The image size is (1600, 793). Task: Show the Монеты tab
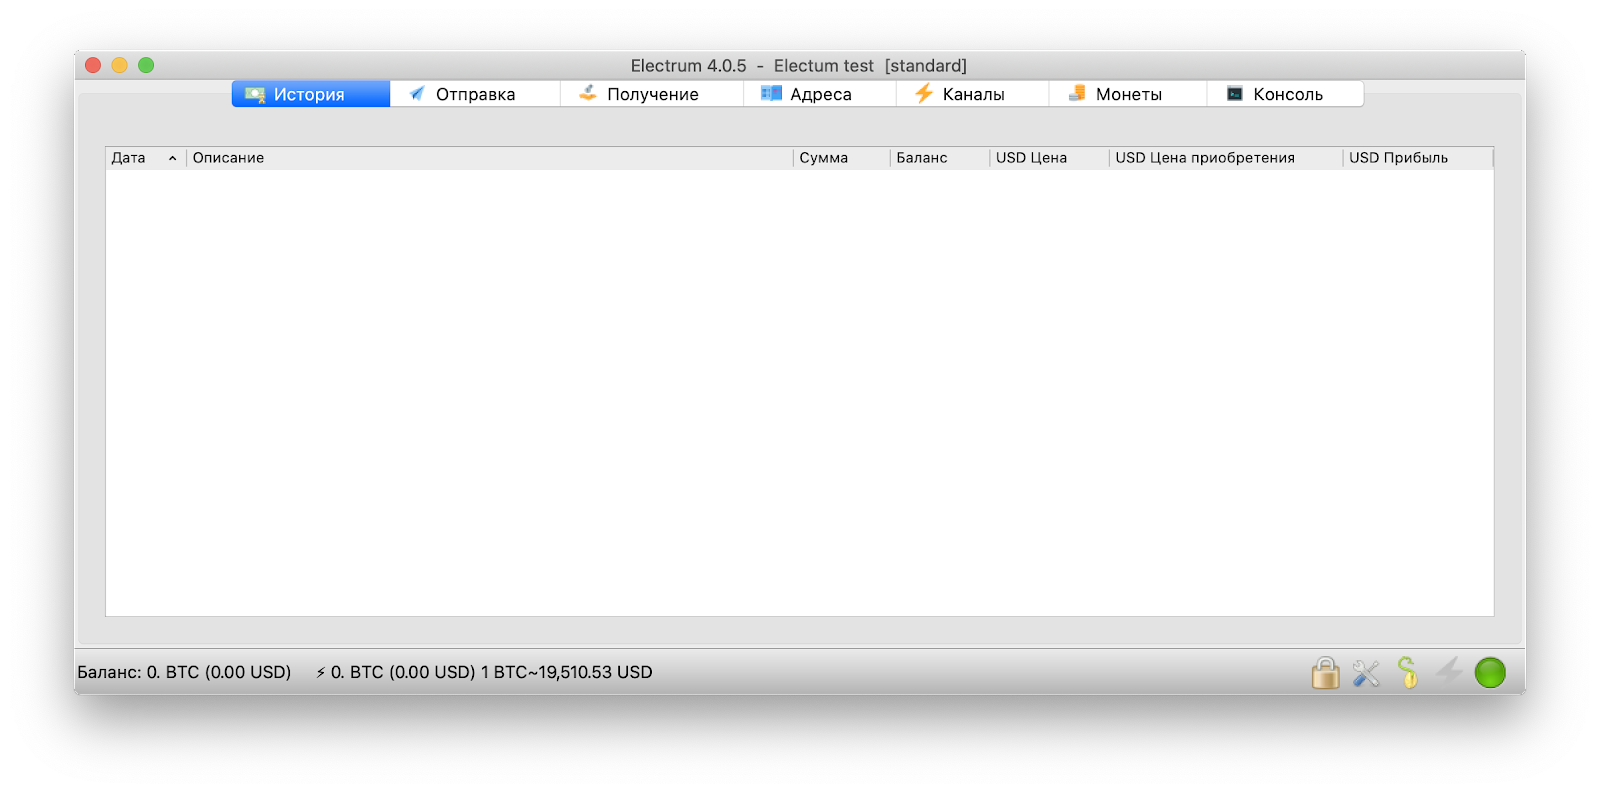tap(1128, 94)
